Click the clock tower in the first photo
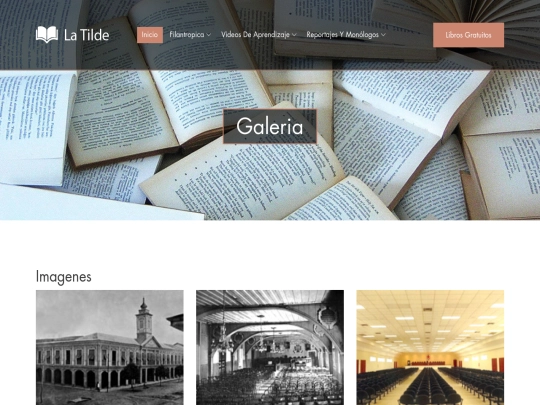The height and width of the screenshot is (405, 540). click(144, 320)
